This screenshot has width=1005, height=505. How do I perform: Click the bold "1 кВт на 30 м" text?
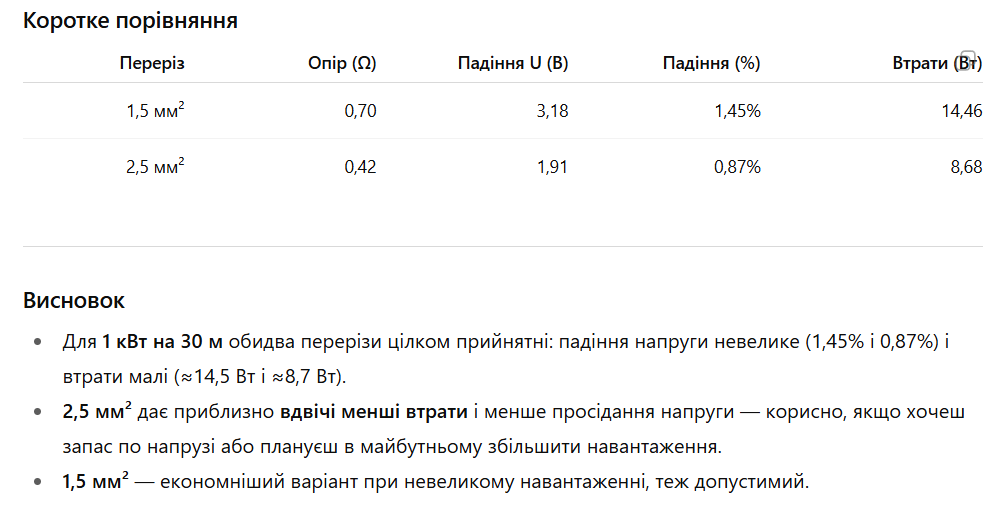162,342
